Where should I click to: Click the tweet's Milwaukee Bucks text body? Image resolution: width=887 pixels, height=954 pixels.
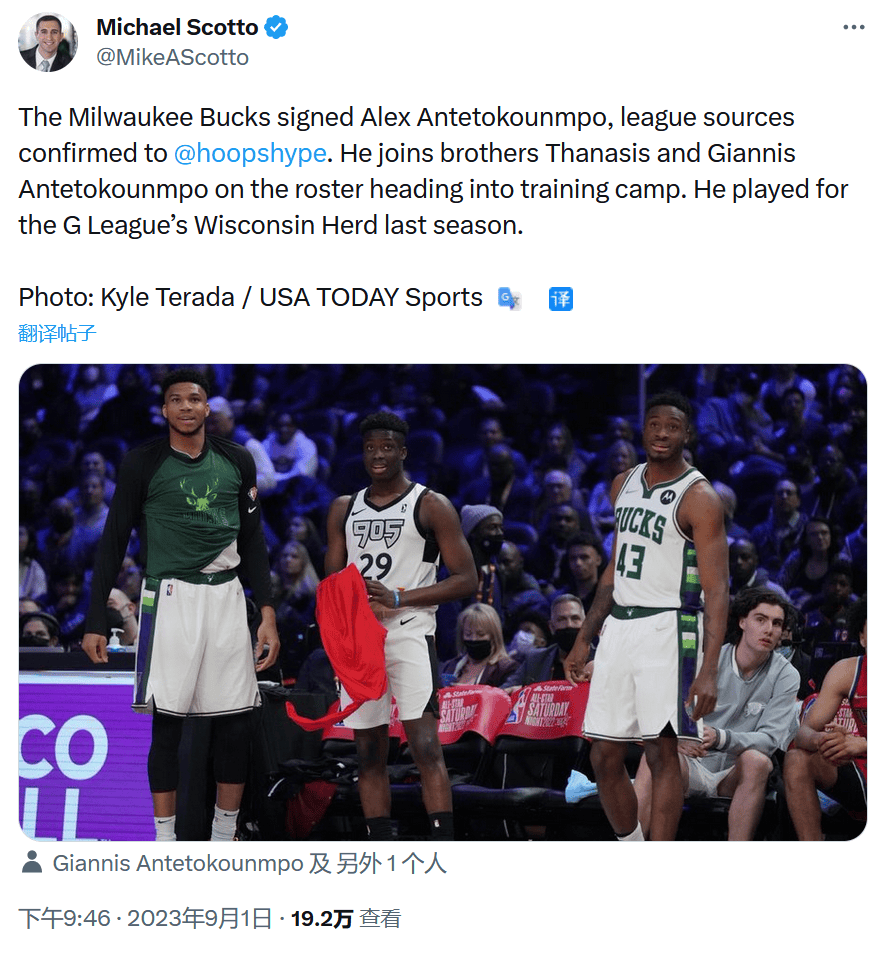coord(433,171)
